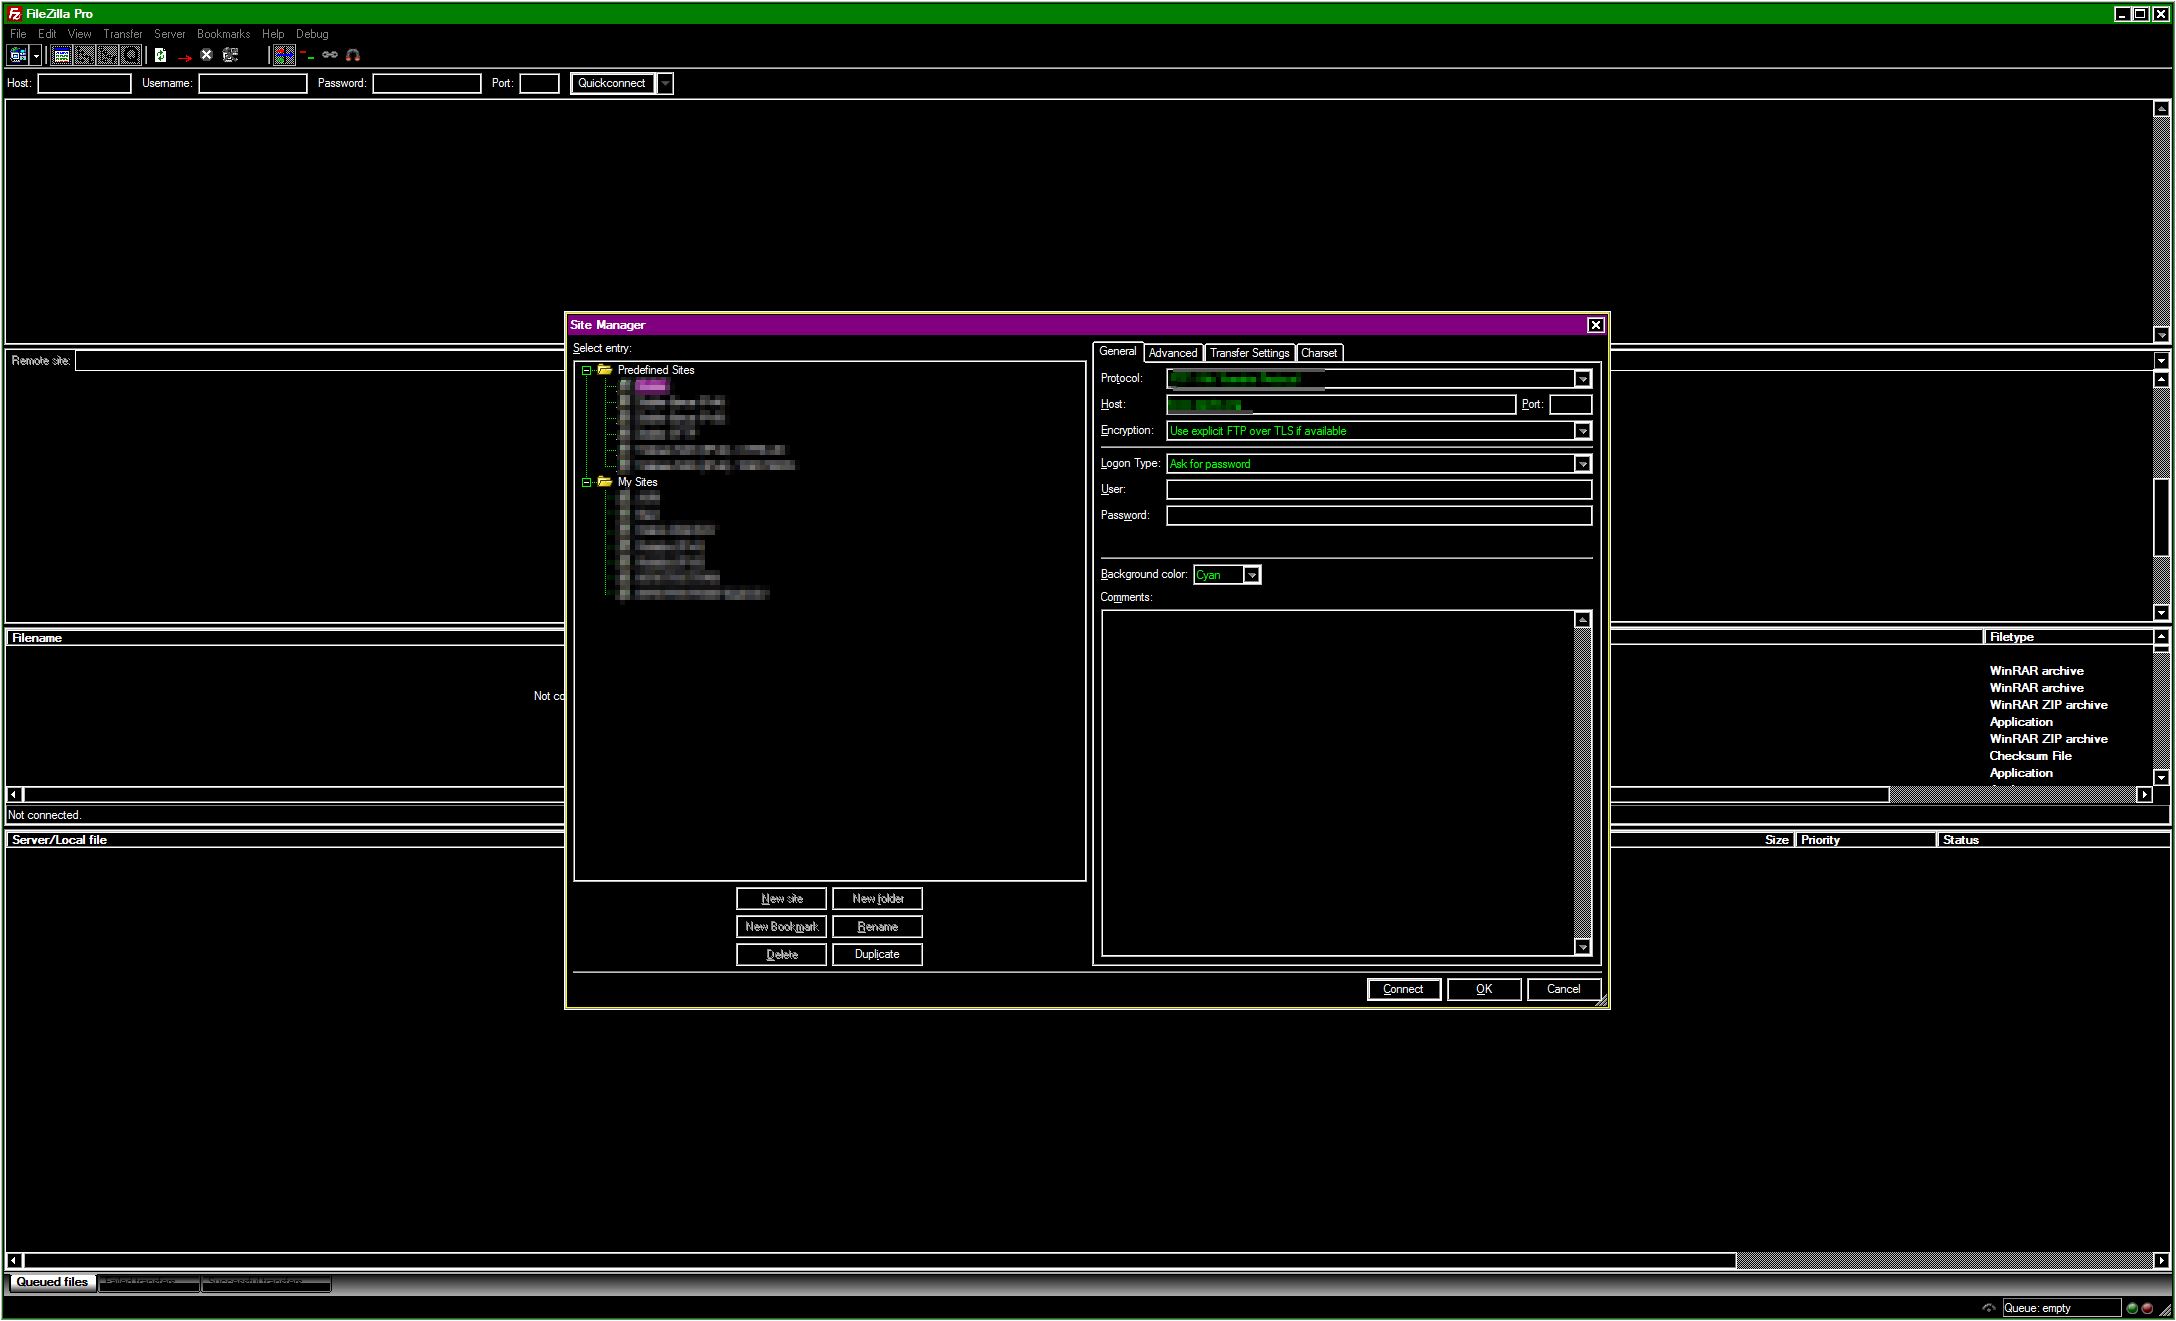Open the Bookmarks menu
This screenshot has height=1321, width=2176.
click(x=223, y=34)
